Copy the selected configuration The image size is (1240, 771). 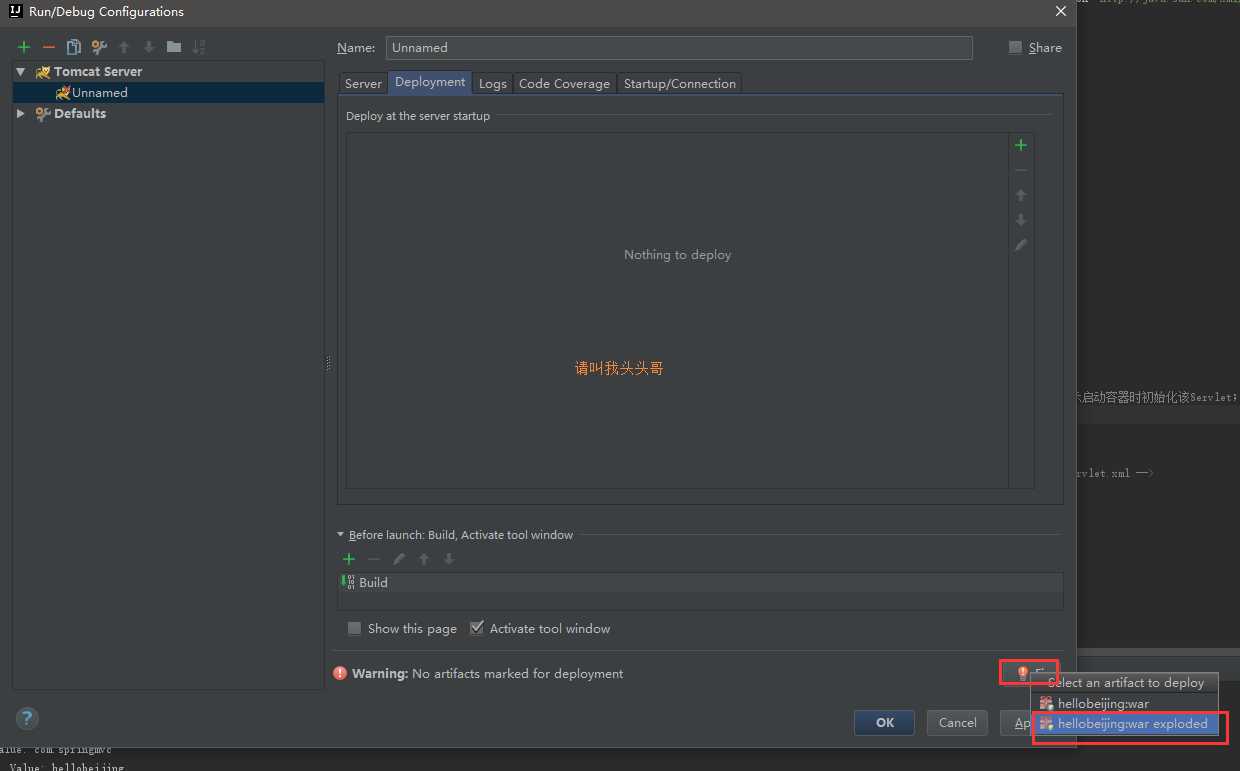[74, 47]
